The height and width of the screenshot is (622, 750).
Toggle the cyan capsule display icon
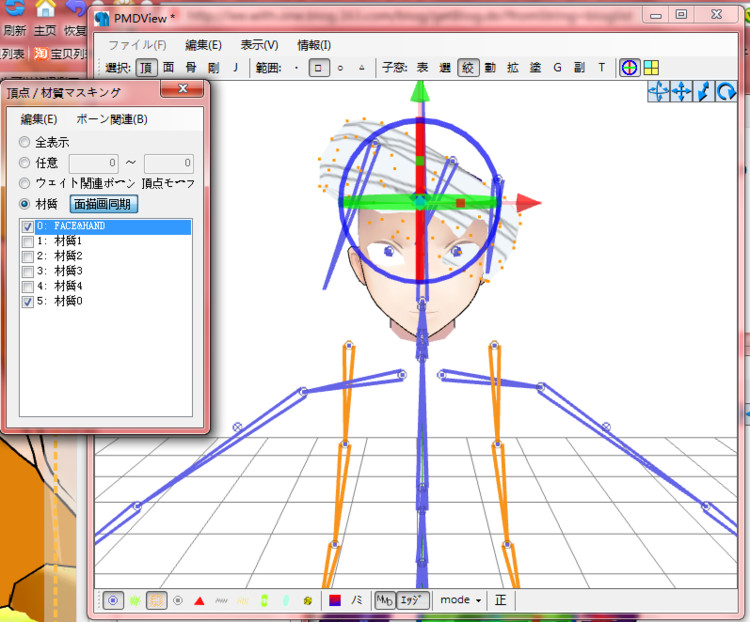(x=286, y=600)
